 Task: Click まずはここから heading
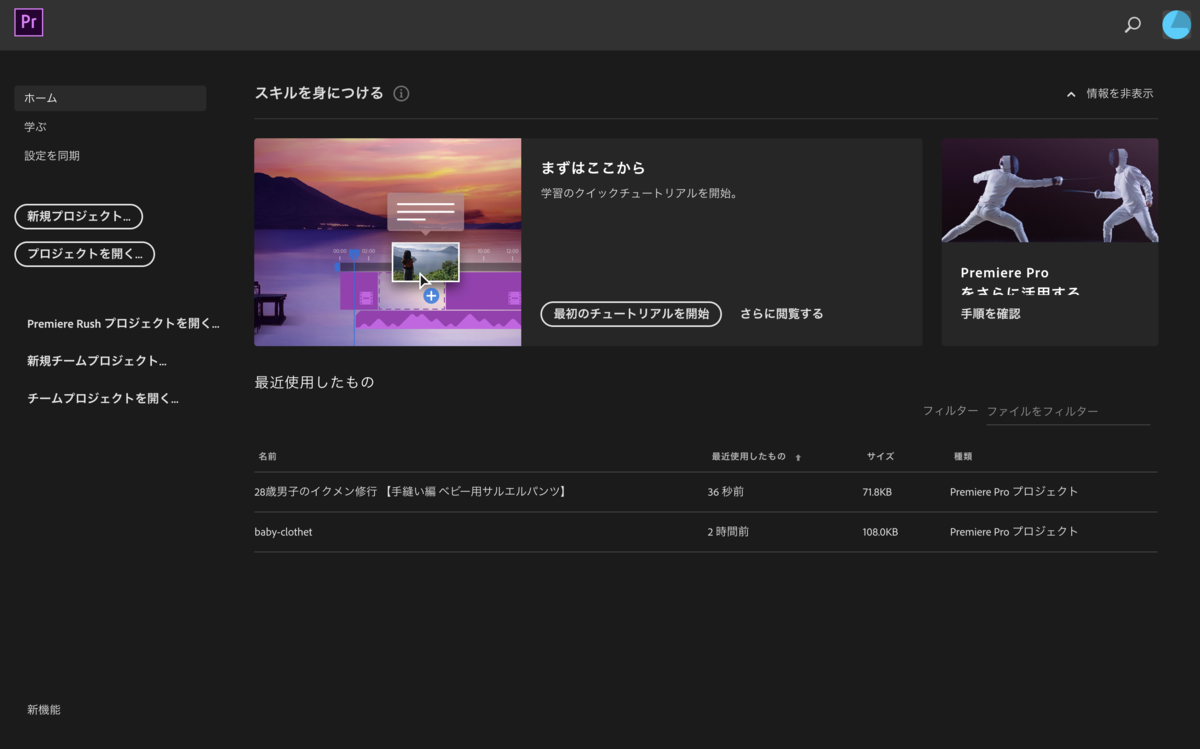593,168
